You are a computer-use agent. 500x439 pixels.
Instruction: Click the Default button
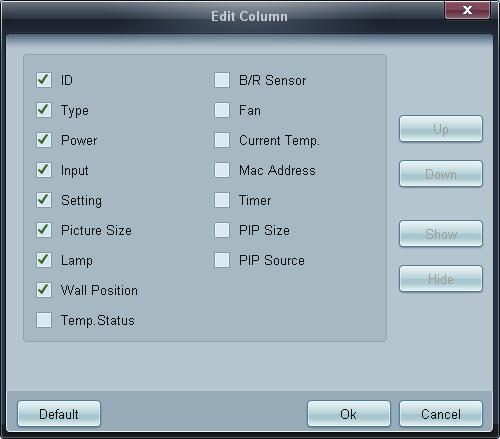(x=59, y=414)
